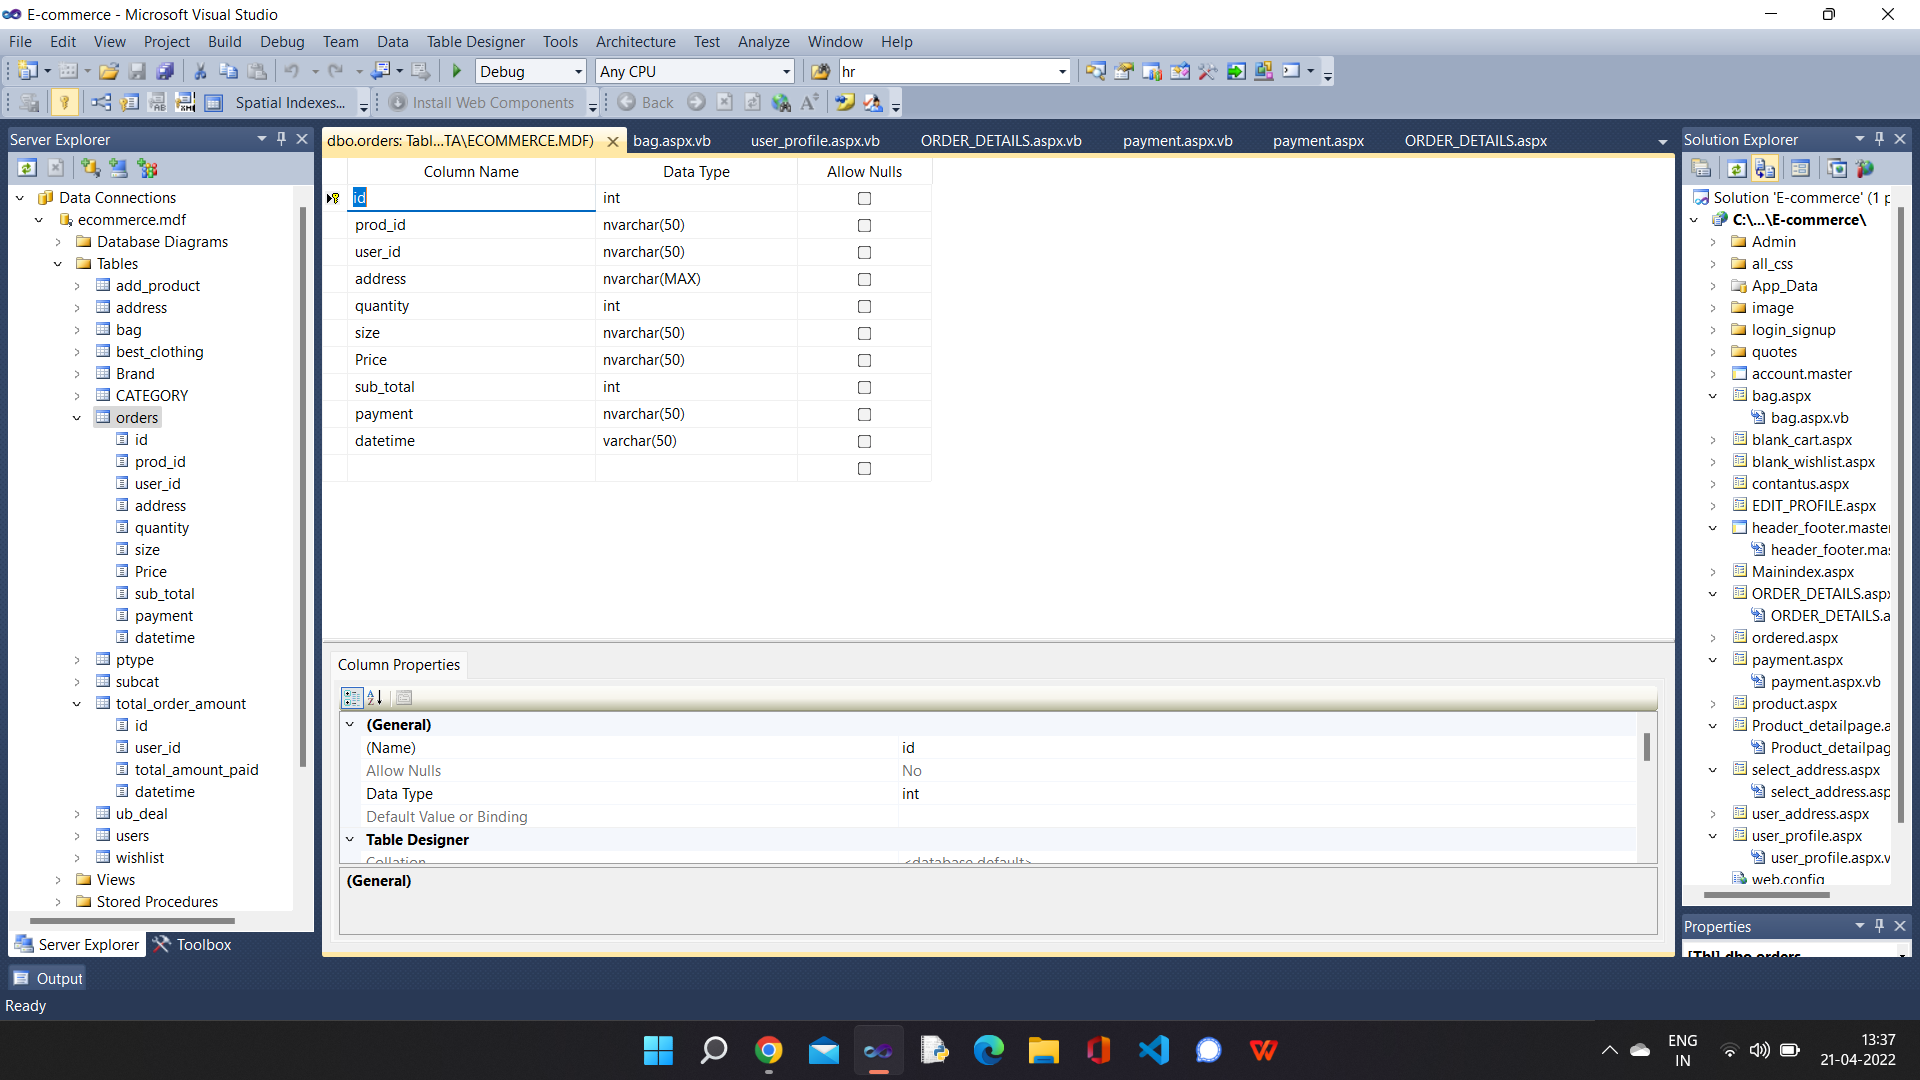The image size is (1920, 1080).
Task: Open the Build menu
Action: pos(224,41)
